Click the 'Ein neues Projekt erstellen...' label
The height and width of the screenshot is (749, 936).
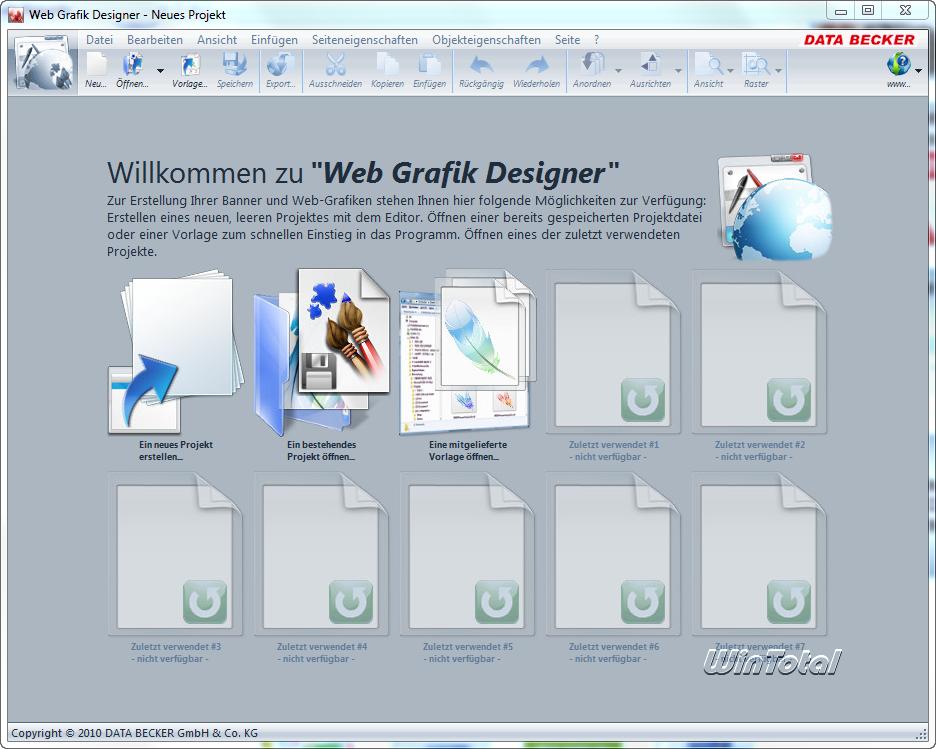pos(176,451)
